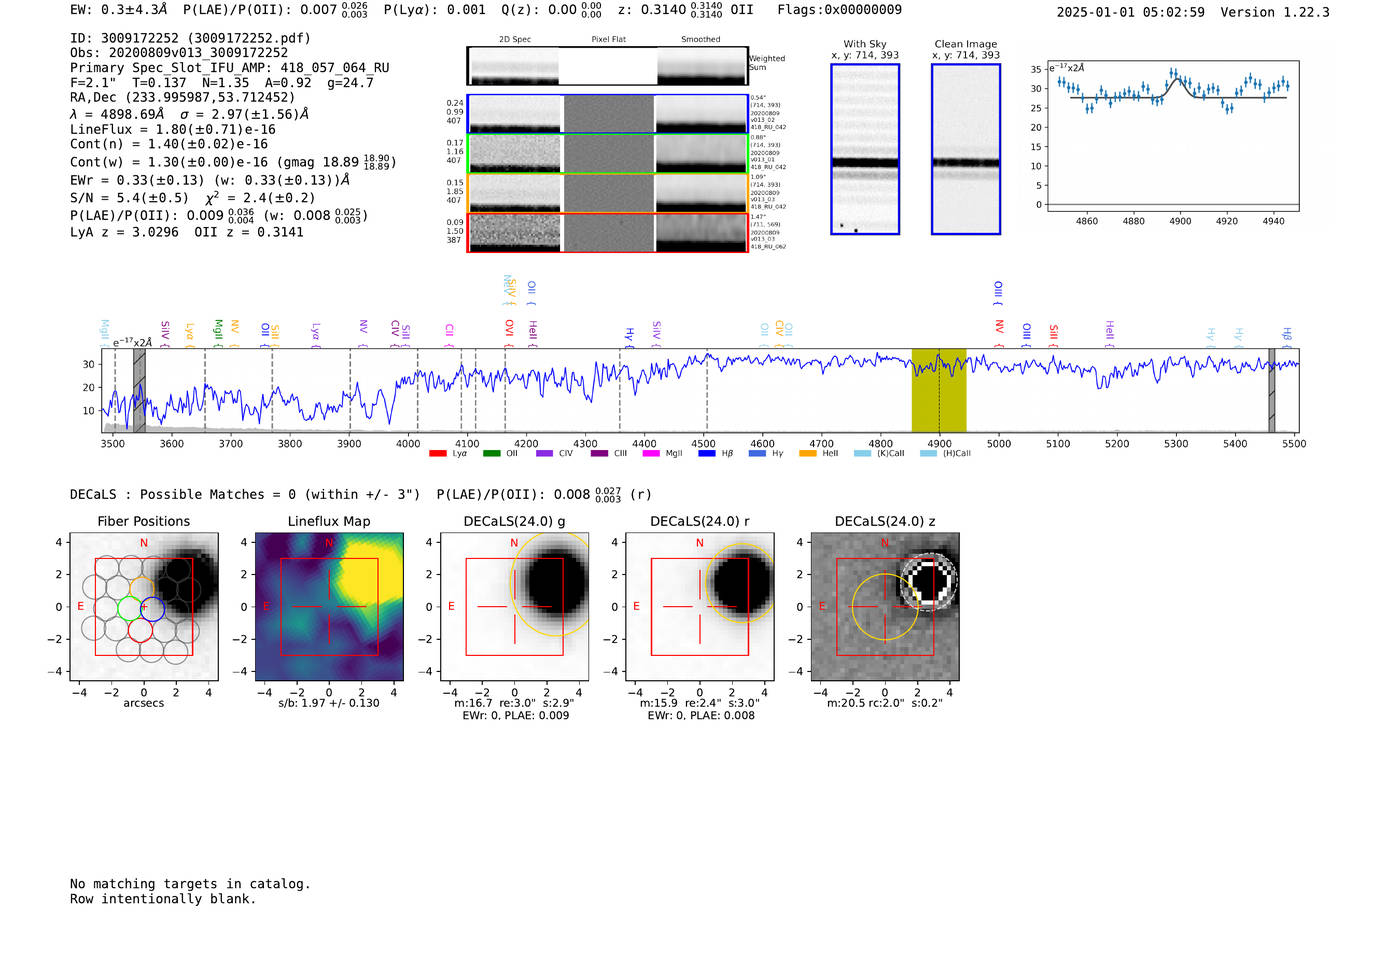This screenshot has width=1400, height=953.
Task: Click the blue Hβ legend swatch
Action: click(x=707, y=453)
